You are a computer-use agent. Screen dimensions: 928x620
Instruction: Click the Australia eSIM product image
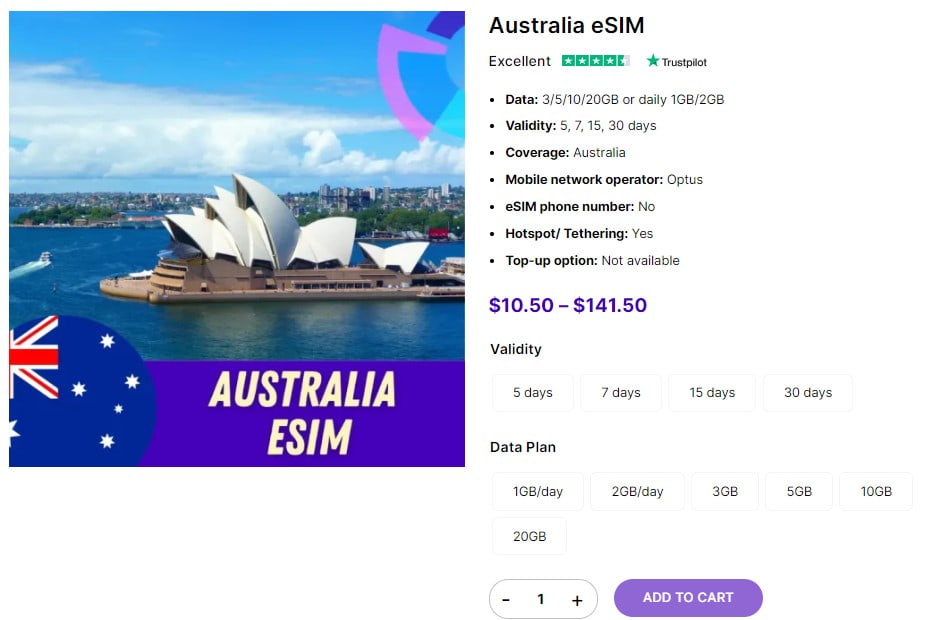point(236,238)
